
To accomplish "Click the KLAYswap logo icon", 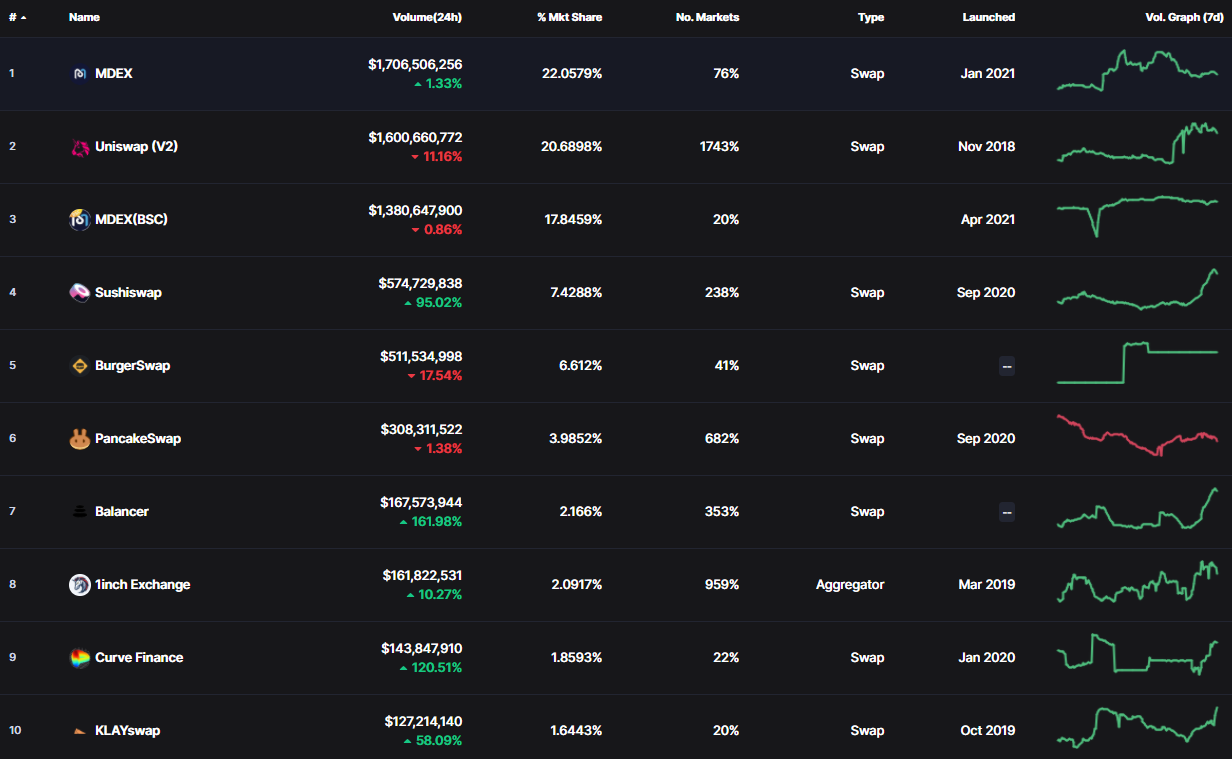I will 80,731.
